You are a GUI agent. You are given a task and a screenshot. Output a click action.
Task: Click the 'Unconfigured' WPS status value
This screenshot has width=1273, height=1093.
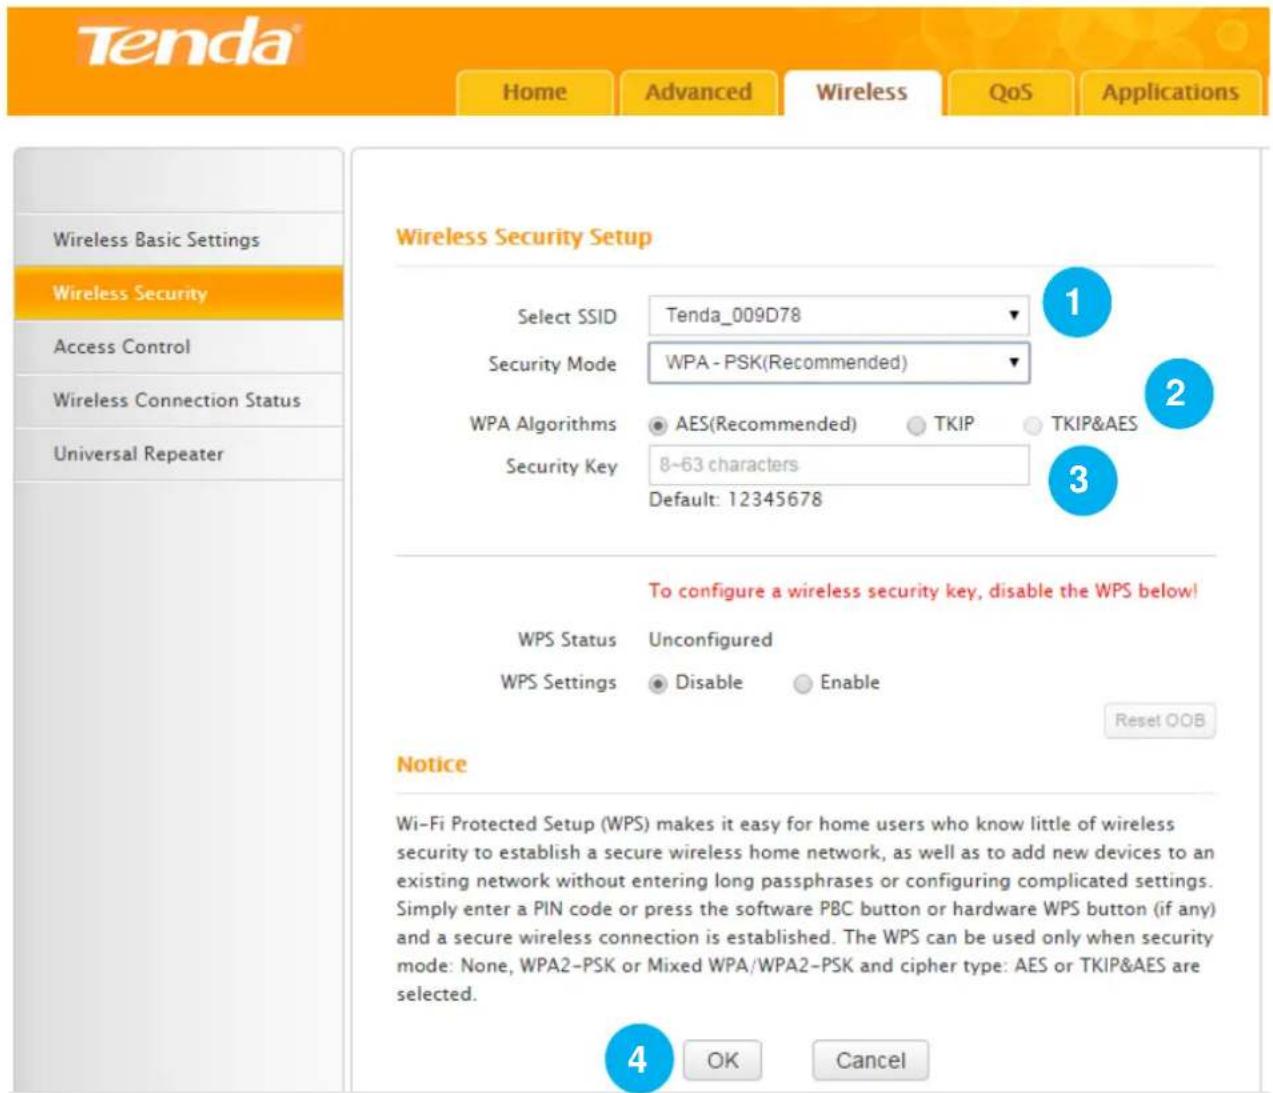[x=710, y=640]
